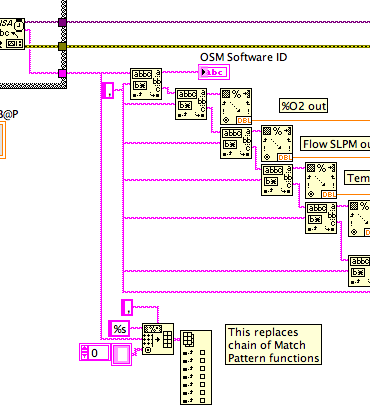370x412 pixels.
Task: Click the Tem label
Action: click(357, 178)
